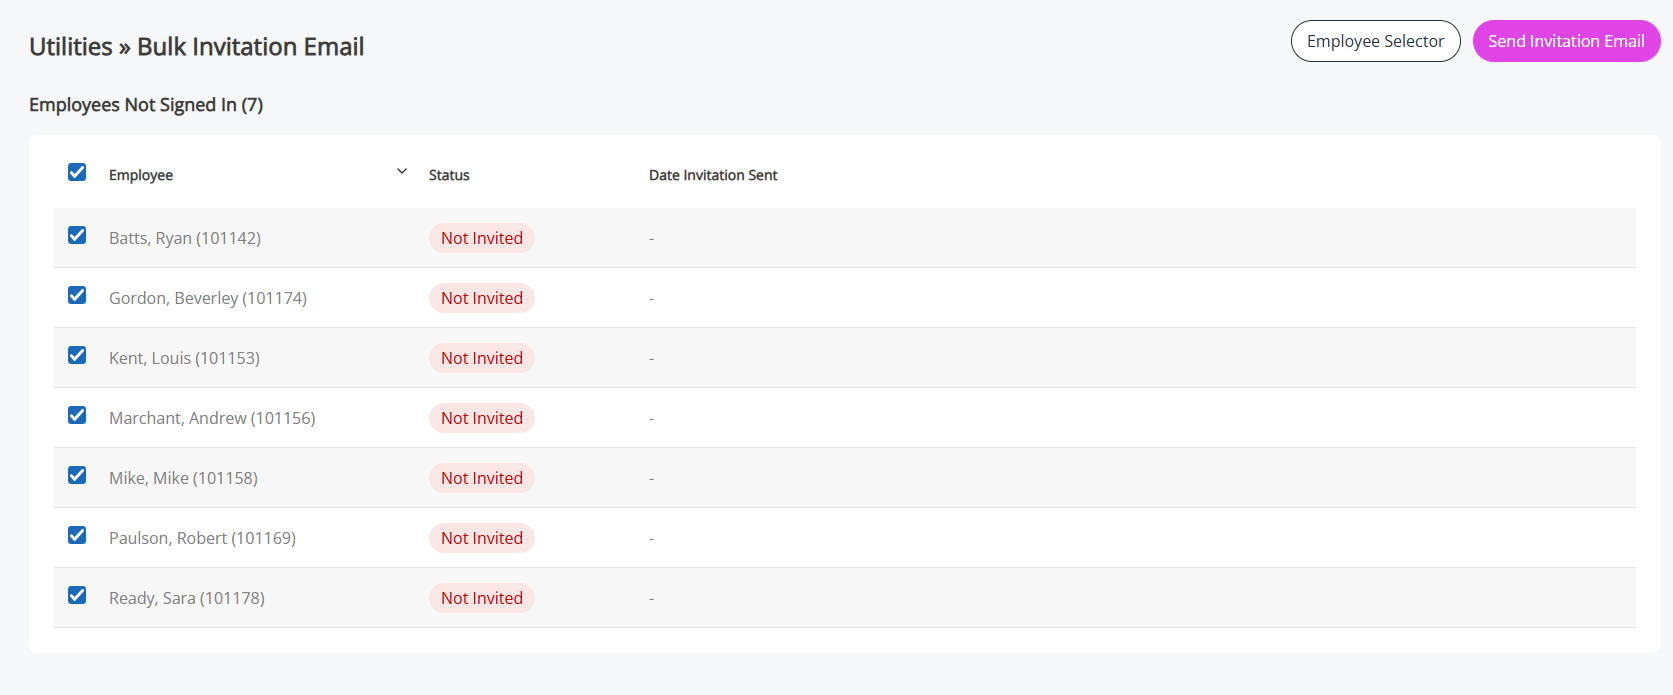Click Not Invited badge for Batts, Ryan
Viewport: 1673px width, 695px height.
[481, 238]
